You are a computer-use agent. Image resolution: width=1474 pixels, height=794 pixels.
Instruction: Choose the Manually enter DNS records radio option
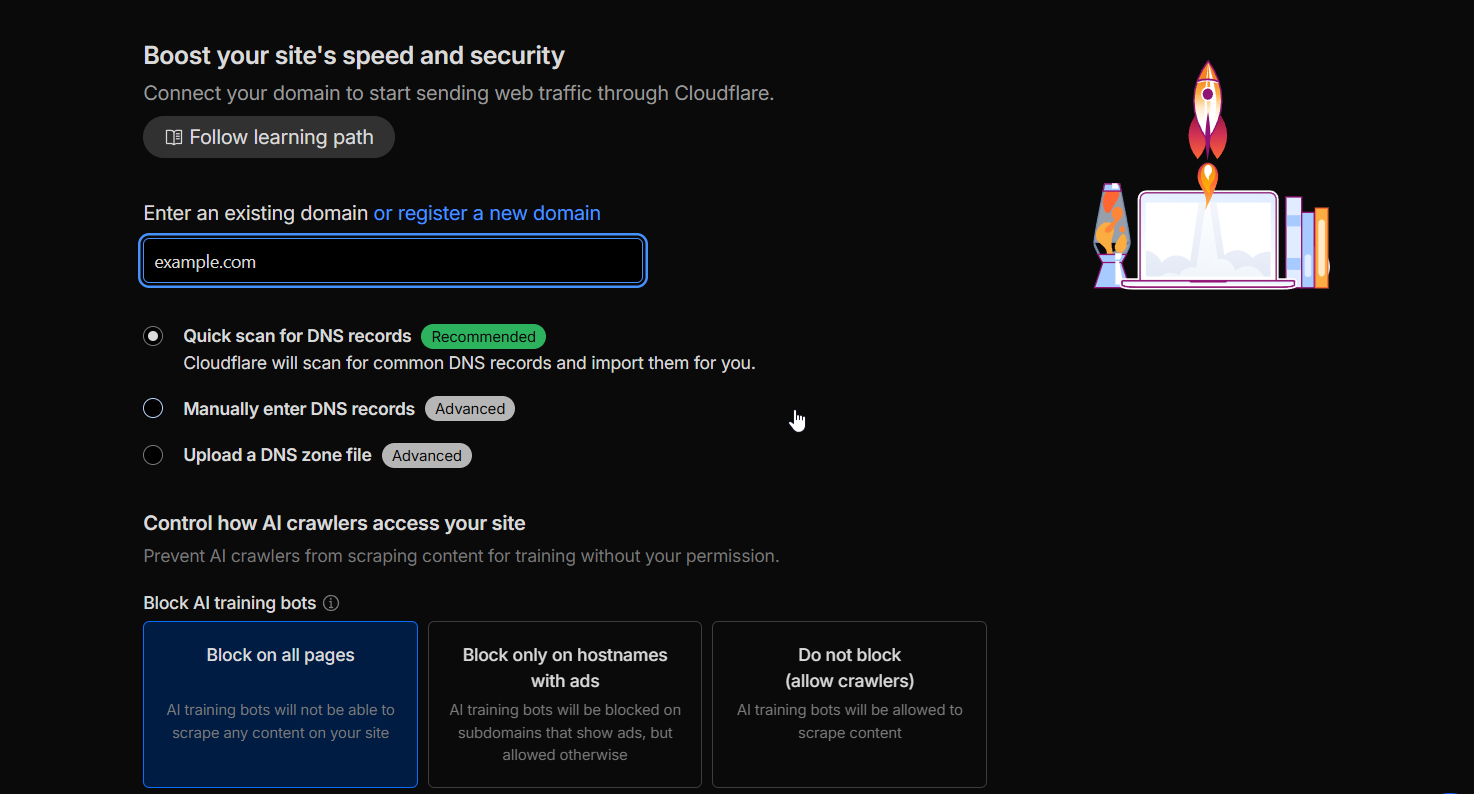click(x=153, y=408)
